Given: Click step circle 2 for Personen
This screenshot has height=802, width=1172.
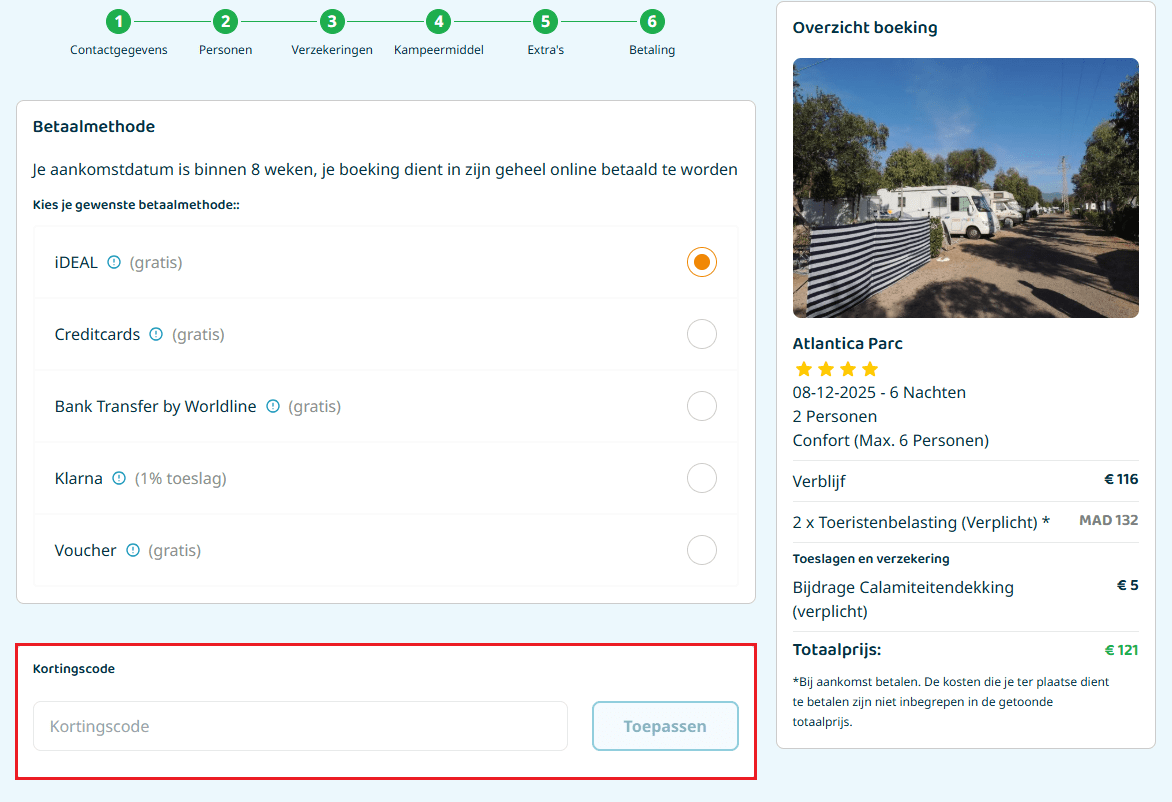Looking at the screenshot, I should (x=225, y=21).
